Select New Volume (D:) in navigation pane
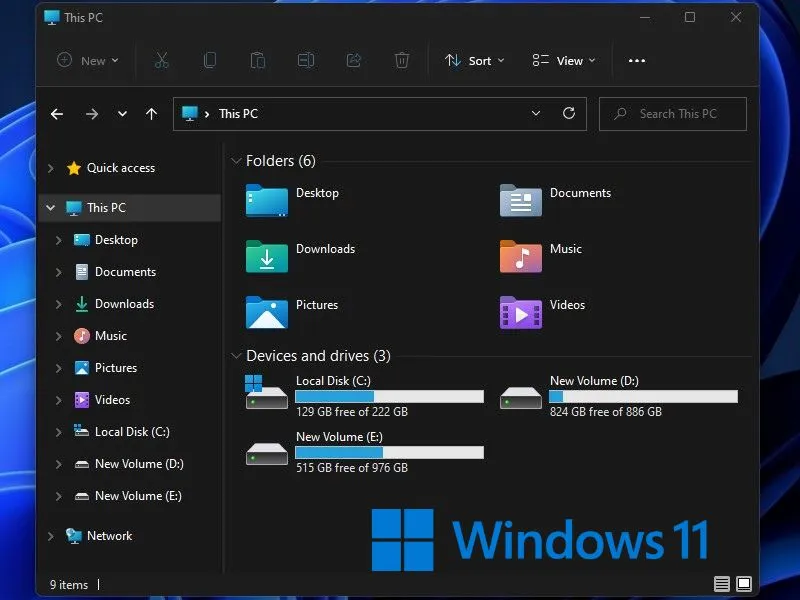Viewport: 800px width, 600px height. tap(139, 464)
